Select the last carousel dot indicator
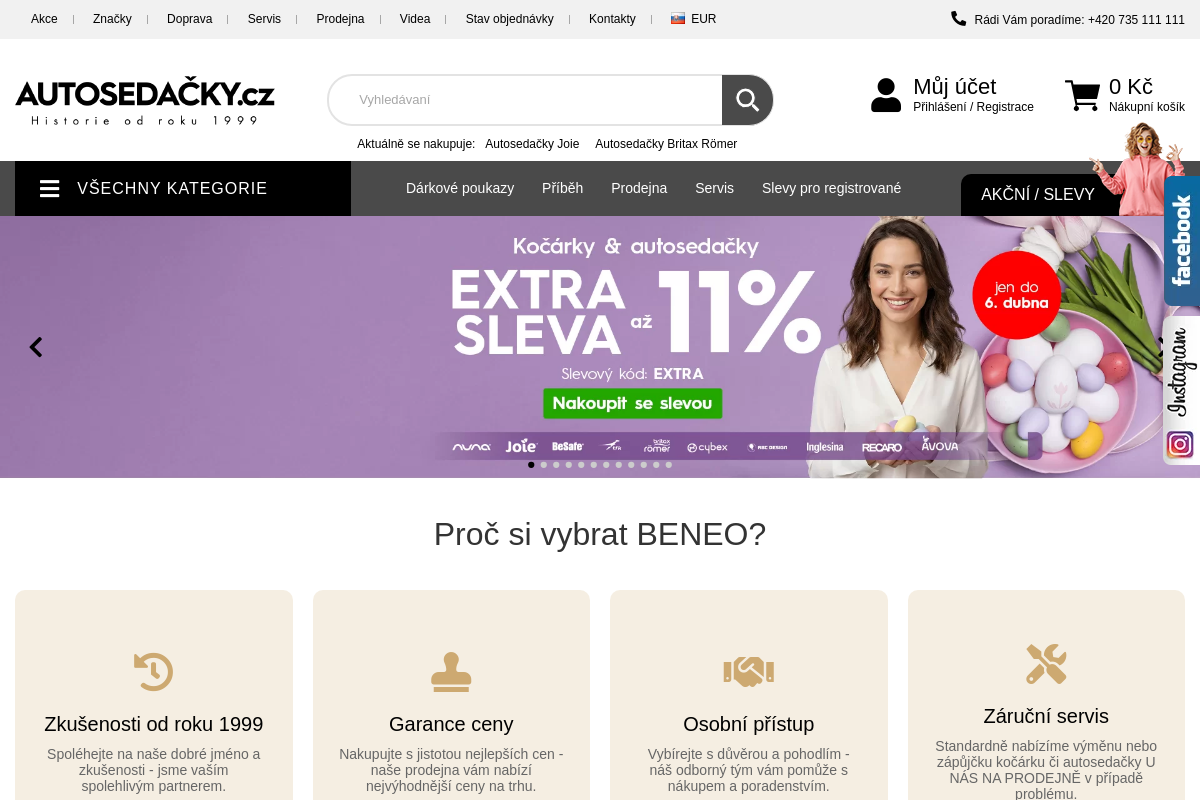Viewport: 1200px width, 800px height. [669, 464]
